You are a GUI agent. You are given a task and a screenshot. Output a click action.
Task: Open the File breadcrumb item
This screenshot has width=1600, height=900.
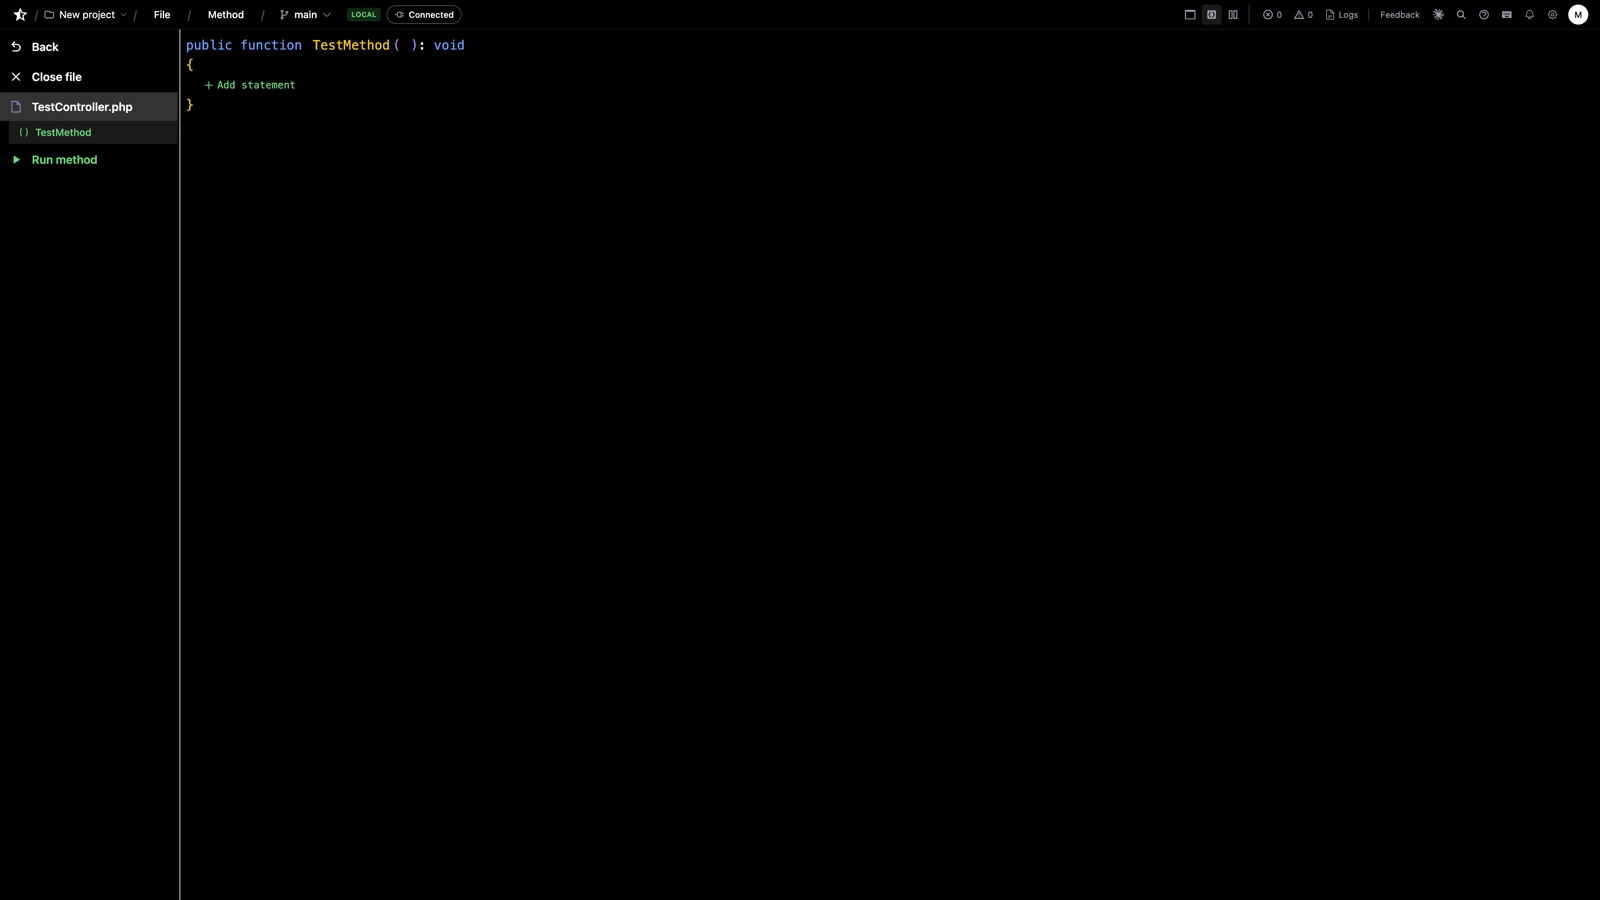click(161, 14)
